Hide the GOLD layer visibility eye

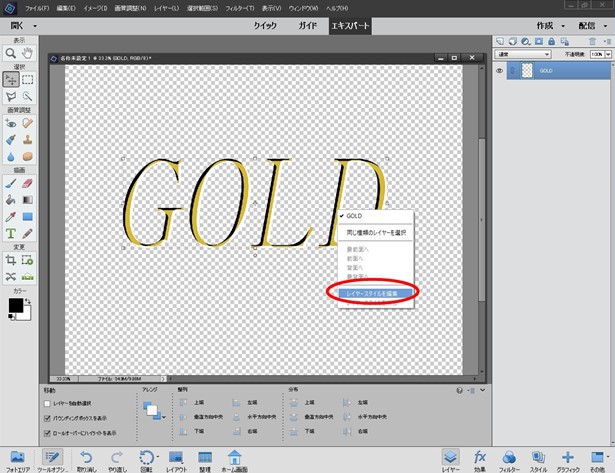click(x=499, y=71)
